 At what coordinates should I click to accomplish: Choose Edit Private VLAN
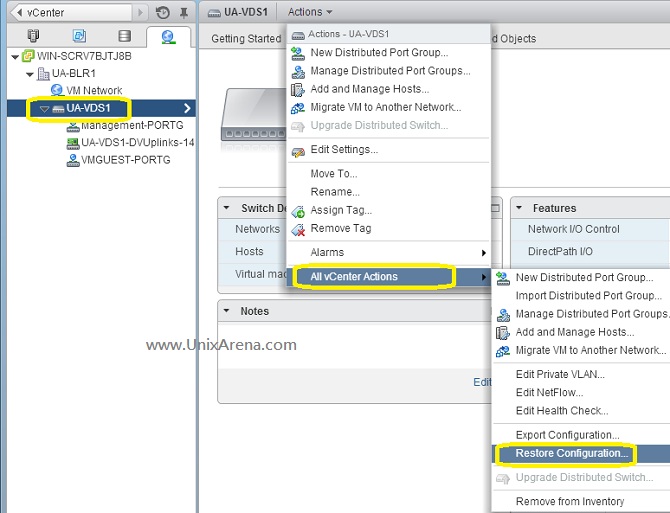pyautogui.click(x=582, y=375)
